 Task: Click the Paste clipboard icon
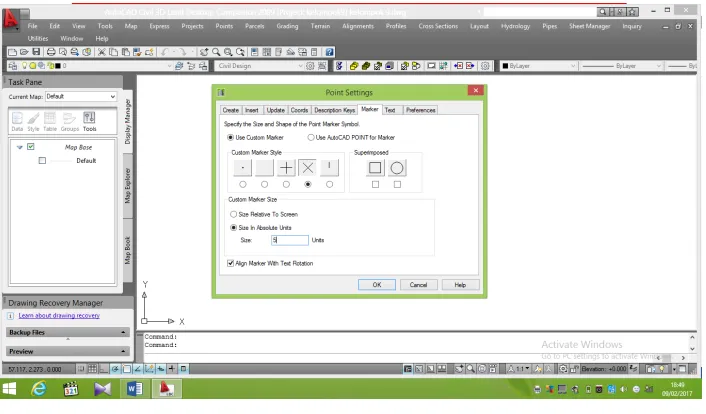coord(125,52)
